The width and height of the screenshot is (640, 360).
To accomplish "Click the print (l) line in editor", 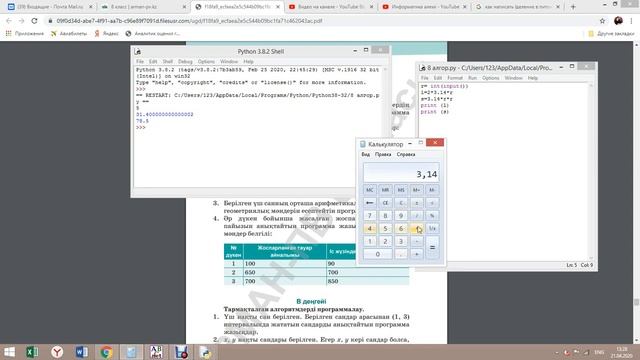I will point(435,105).
